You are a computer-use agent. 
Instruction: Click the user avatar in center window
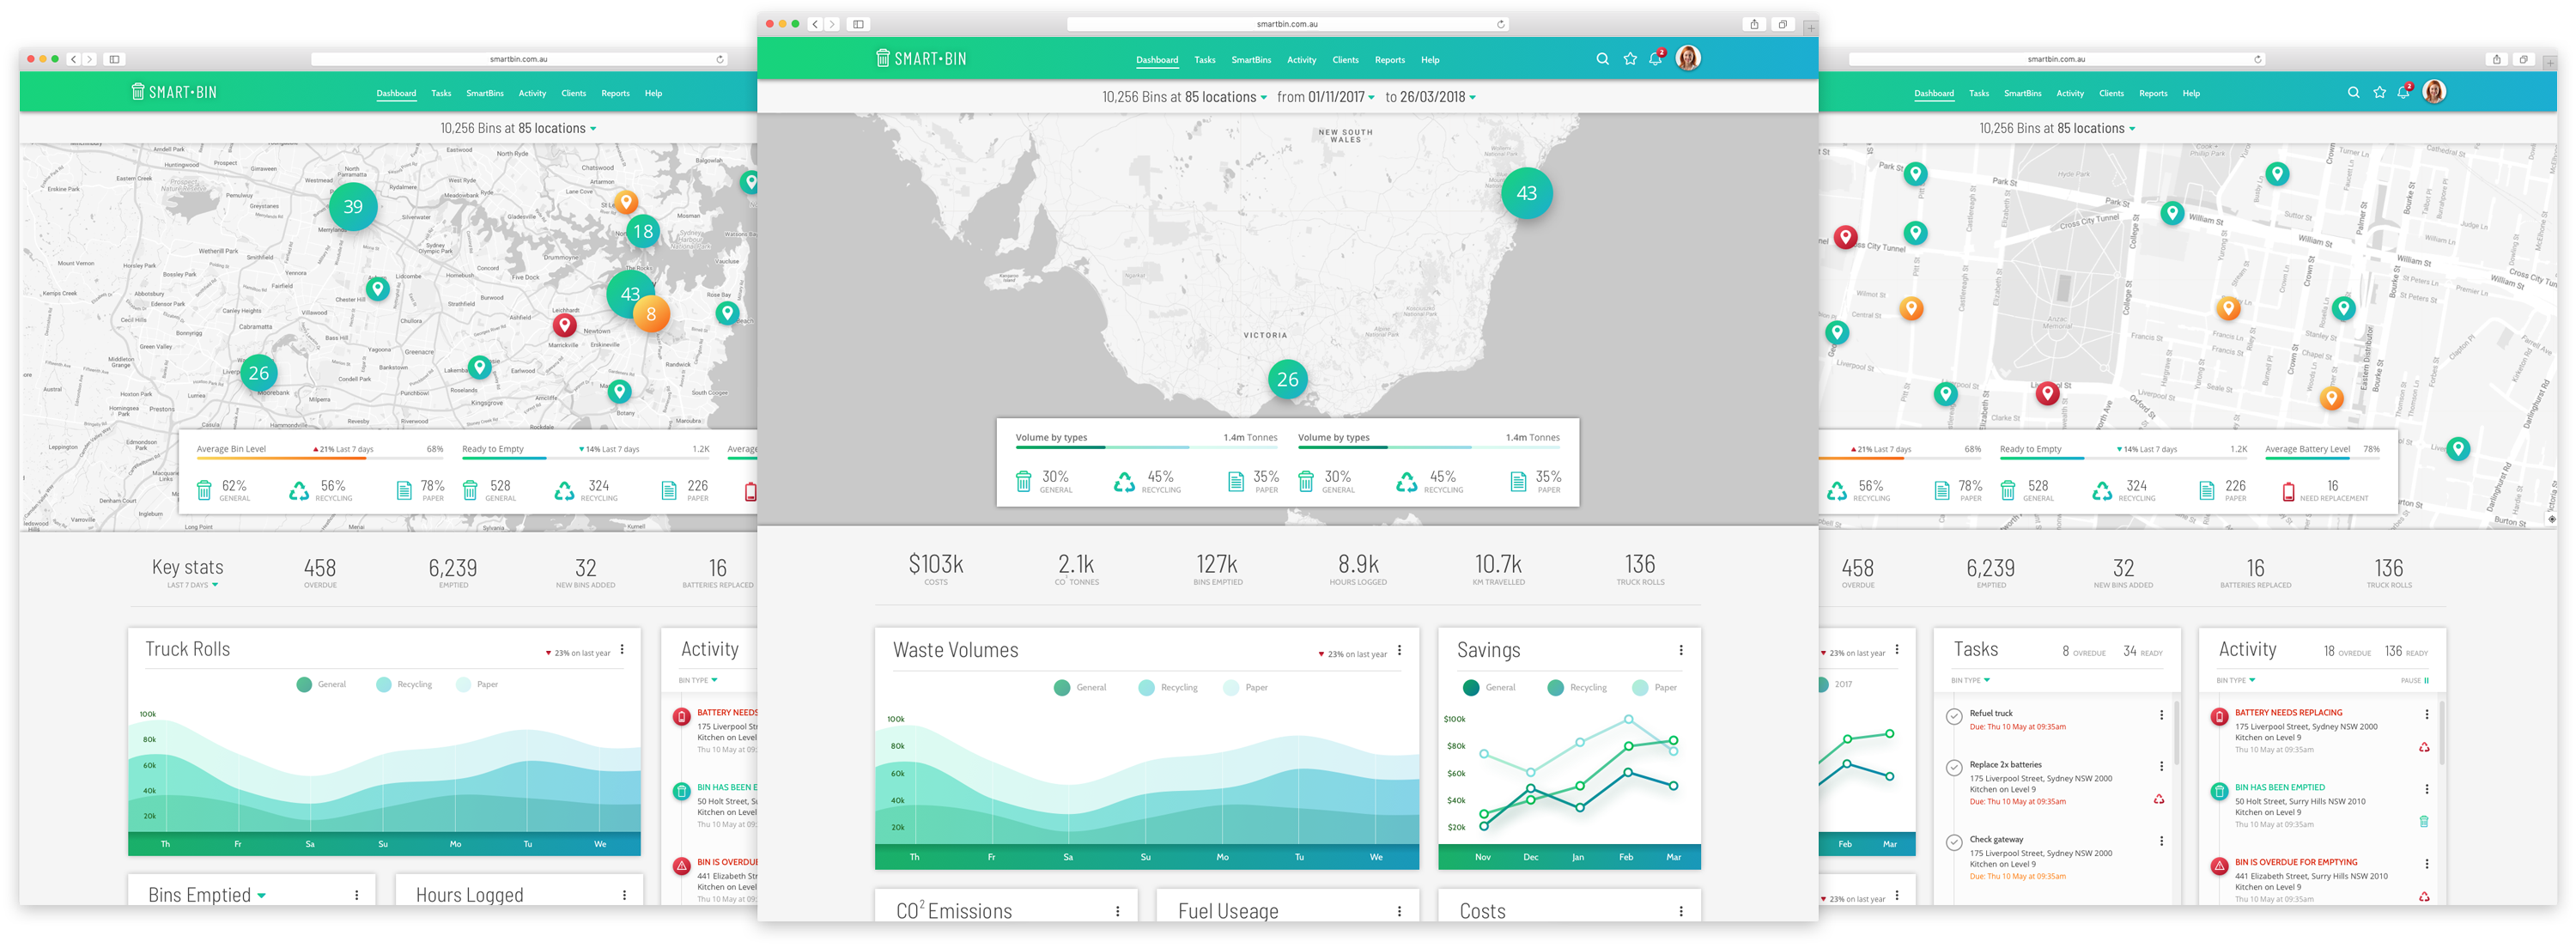pos(1688,58)
